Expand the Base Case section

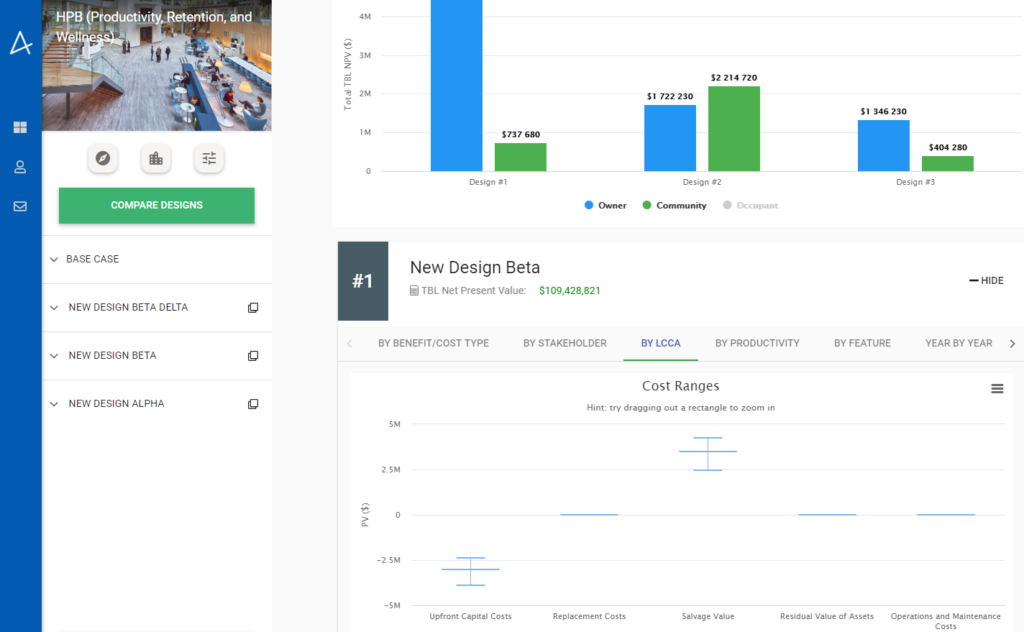click(92, 259)
